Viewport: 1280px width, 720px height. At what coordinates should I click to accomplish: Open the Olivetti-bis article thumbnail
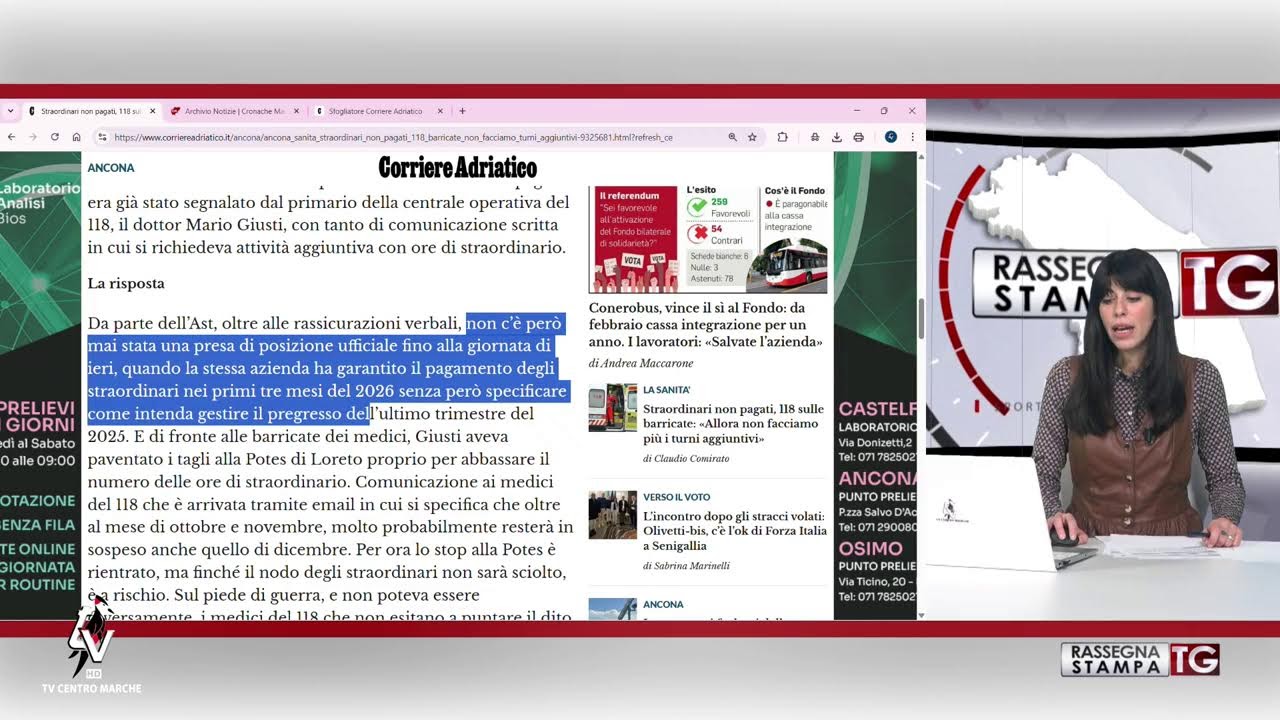click(612, 514)
